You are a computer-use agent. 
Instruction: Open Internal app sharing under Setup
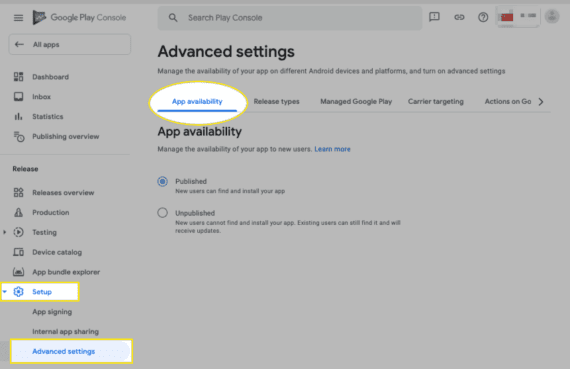[65, 332]
